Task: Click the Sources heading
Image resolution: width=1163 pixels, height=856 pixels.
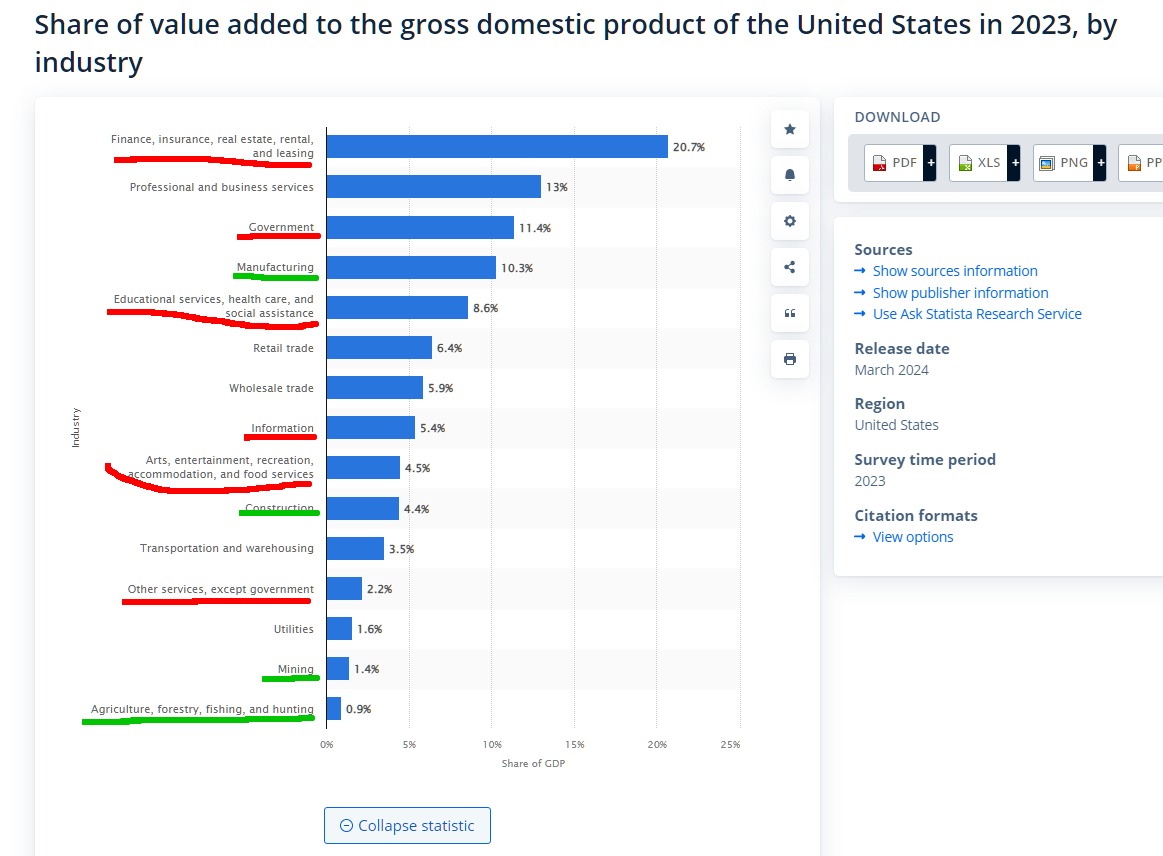Action: coord(883,249)
